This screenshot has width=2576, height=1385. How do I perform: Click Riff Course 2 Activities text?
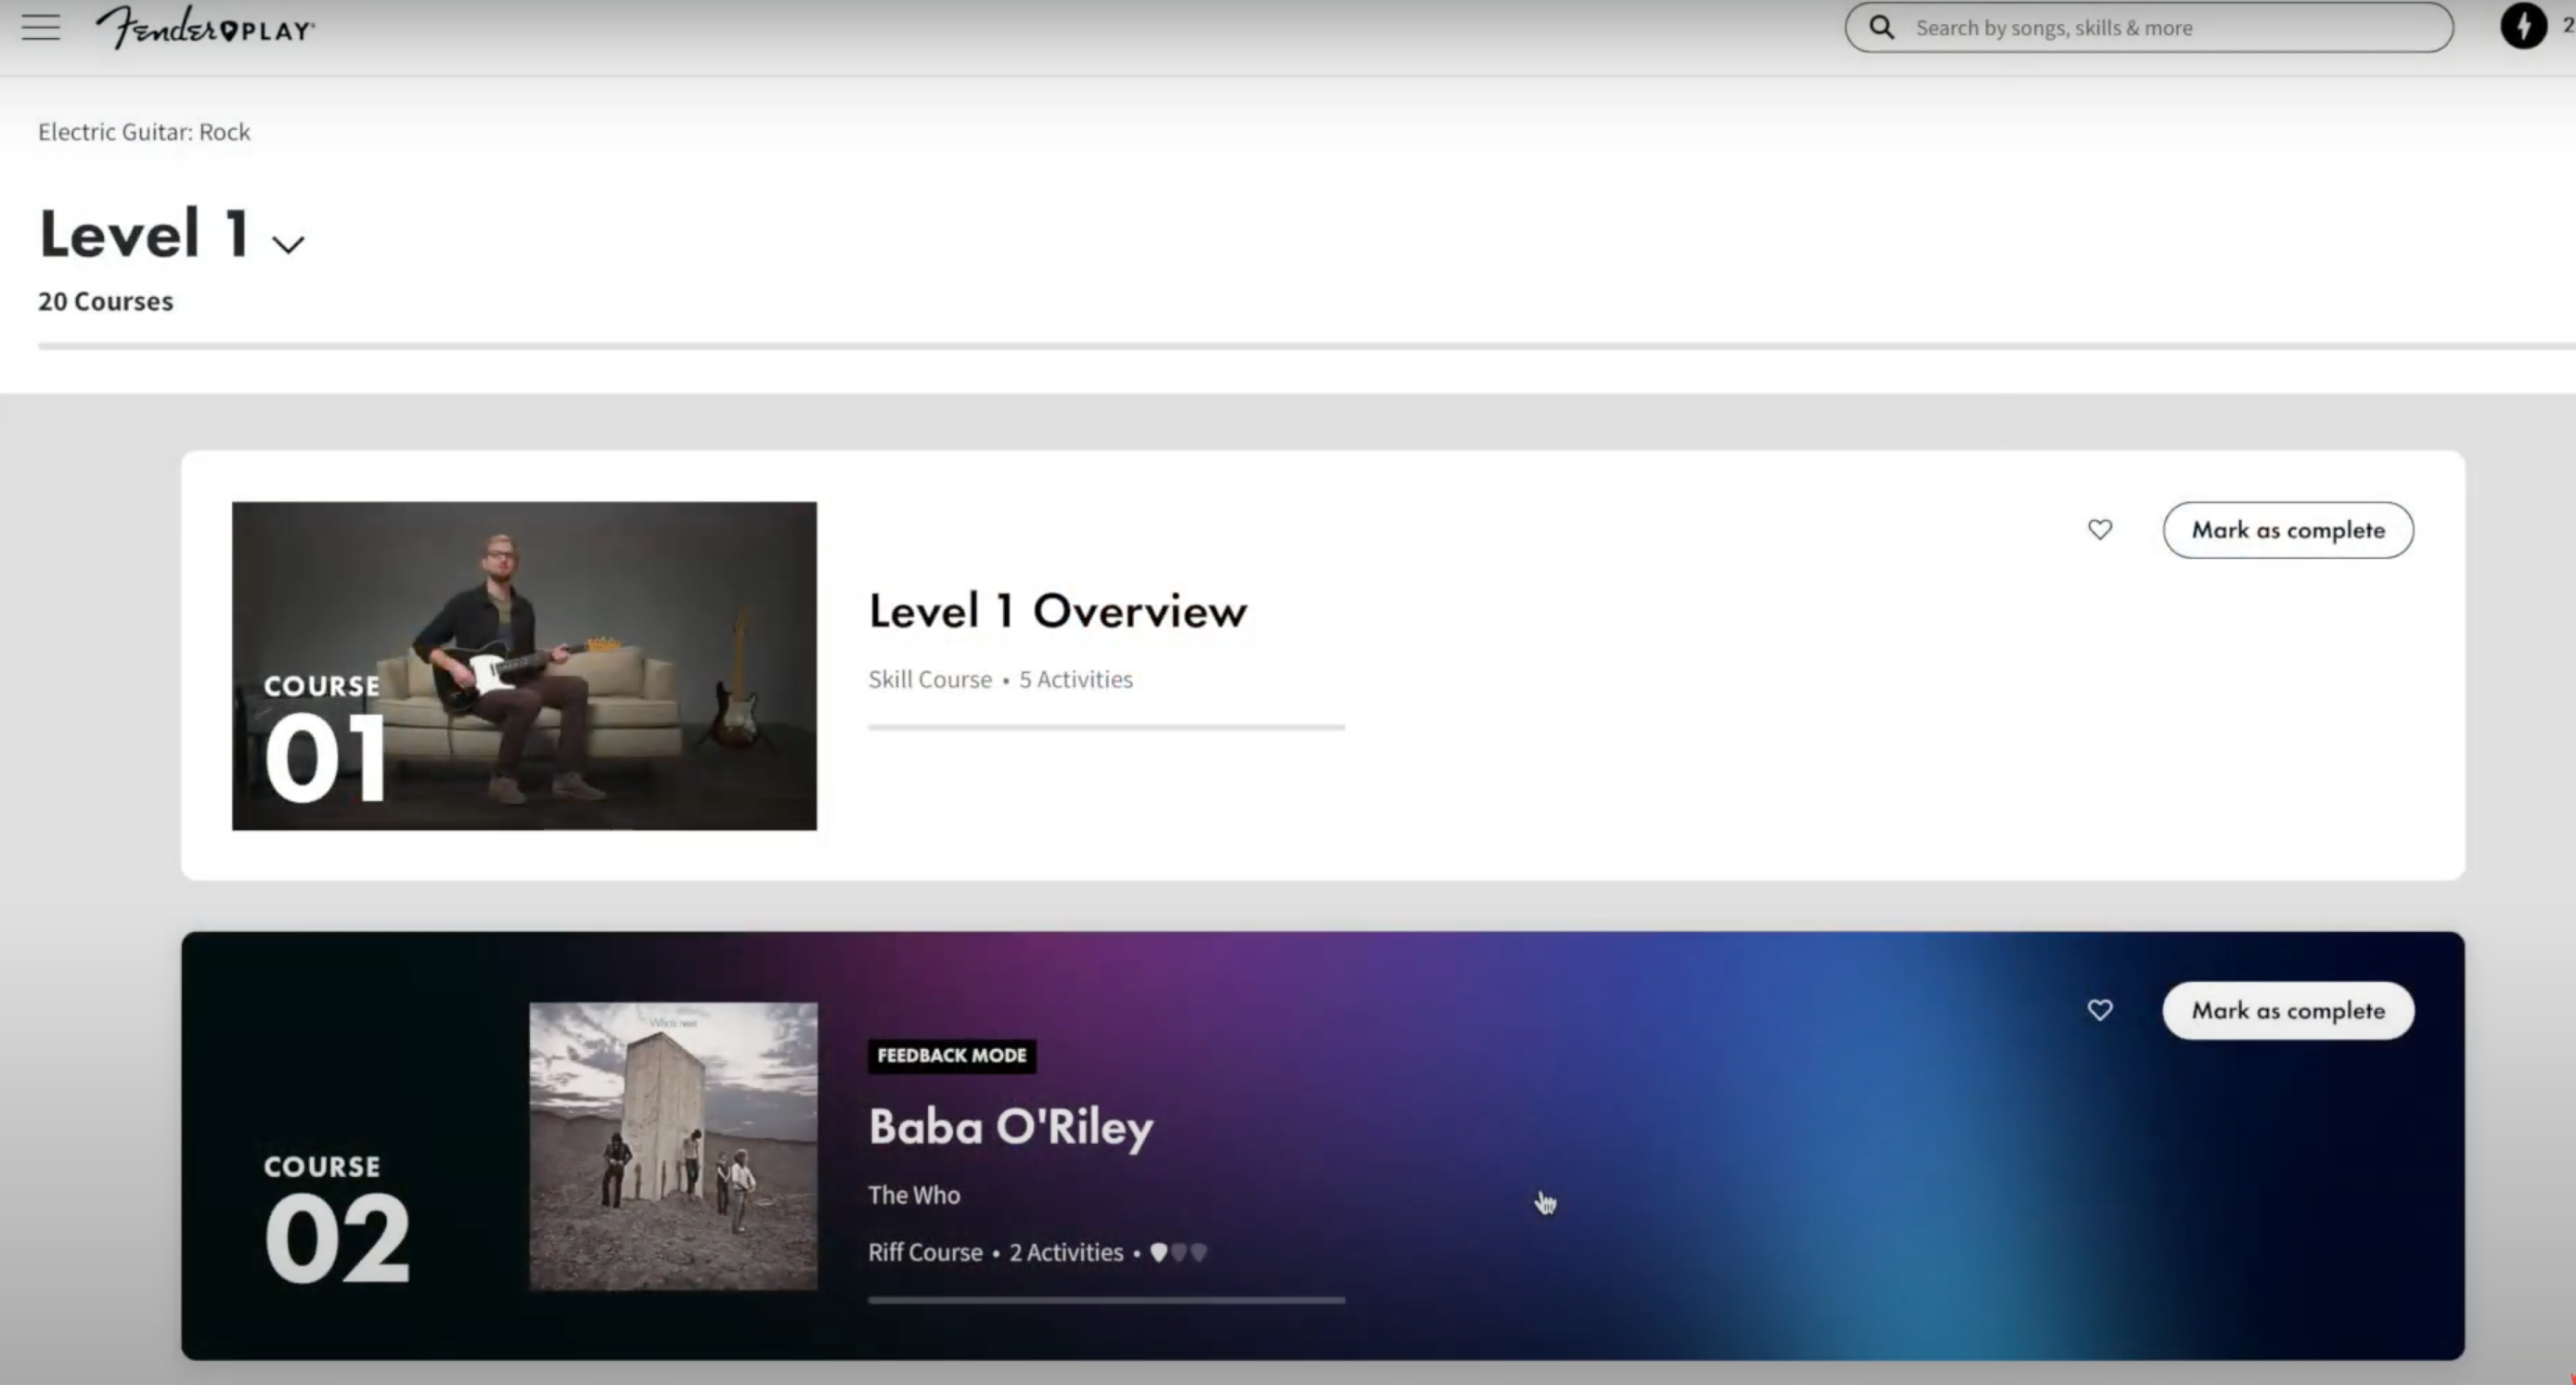coord(995,1253)
